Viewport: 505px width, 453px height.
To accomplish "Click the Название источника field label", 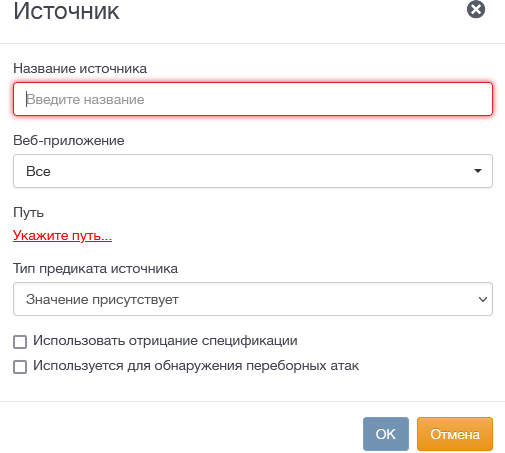I will tap(80, 68).
